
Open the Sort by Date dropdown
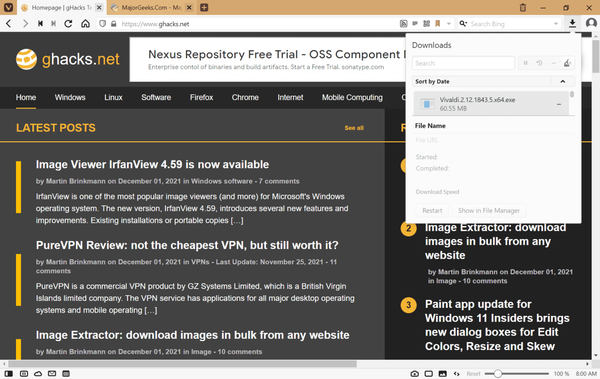tap(481, 82)
